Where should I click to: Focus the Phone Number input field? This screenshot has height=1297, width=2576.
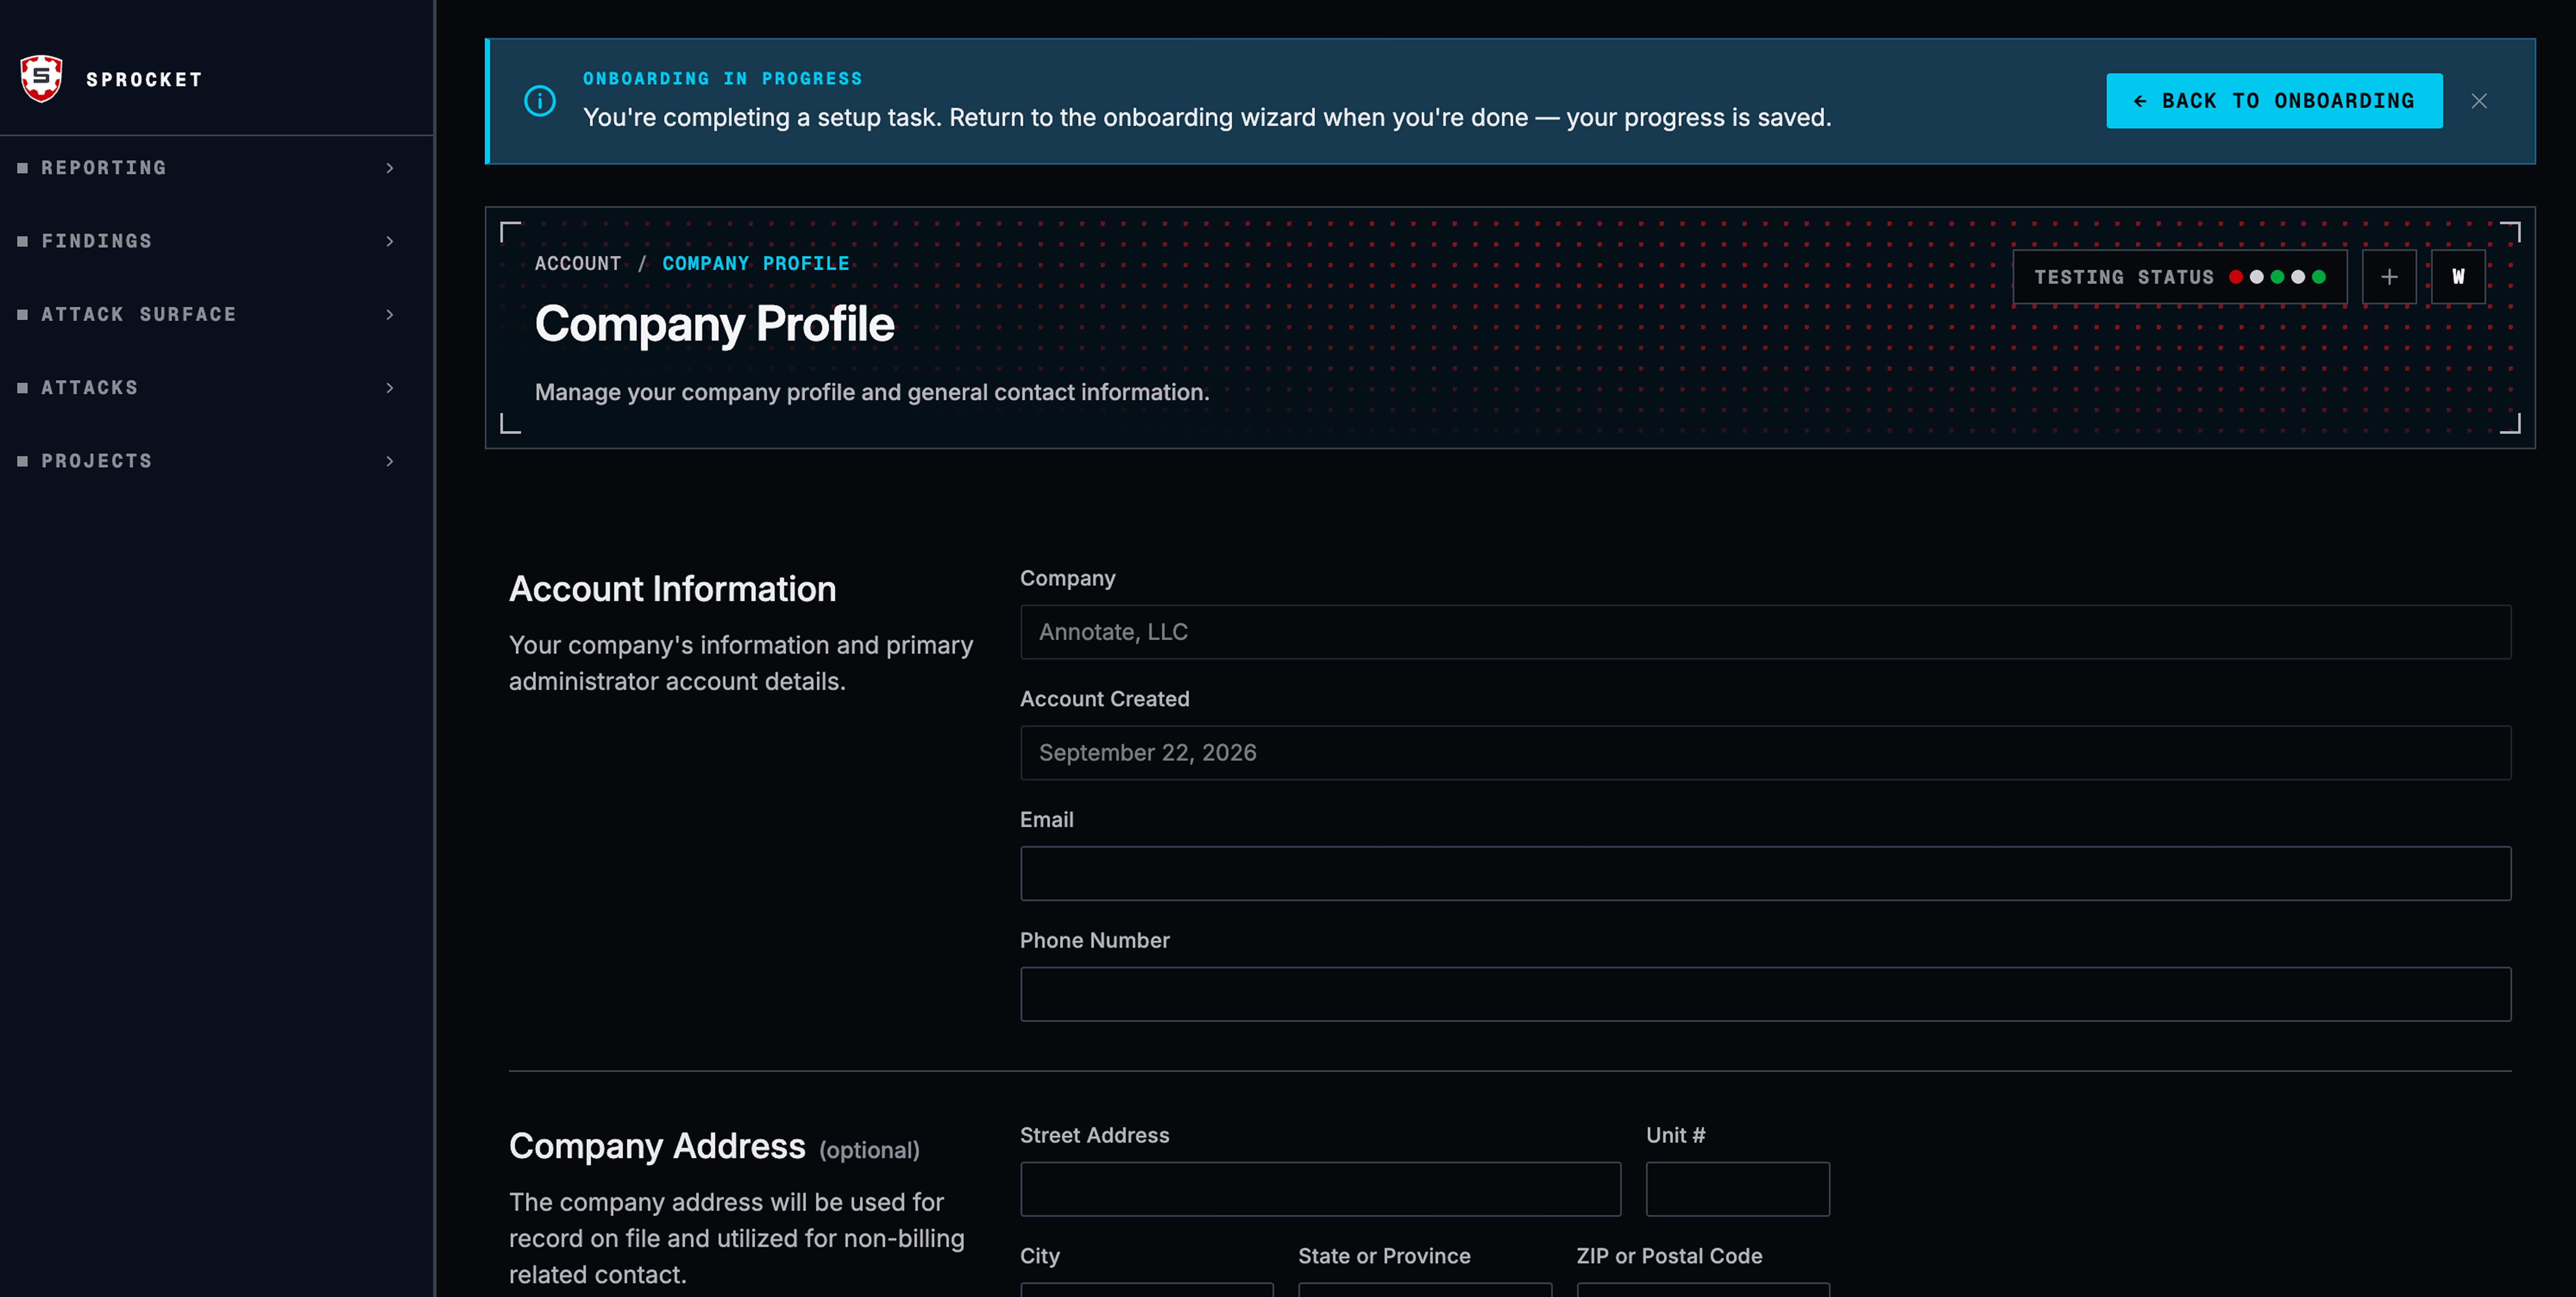tap(1765, 994)
